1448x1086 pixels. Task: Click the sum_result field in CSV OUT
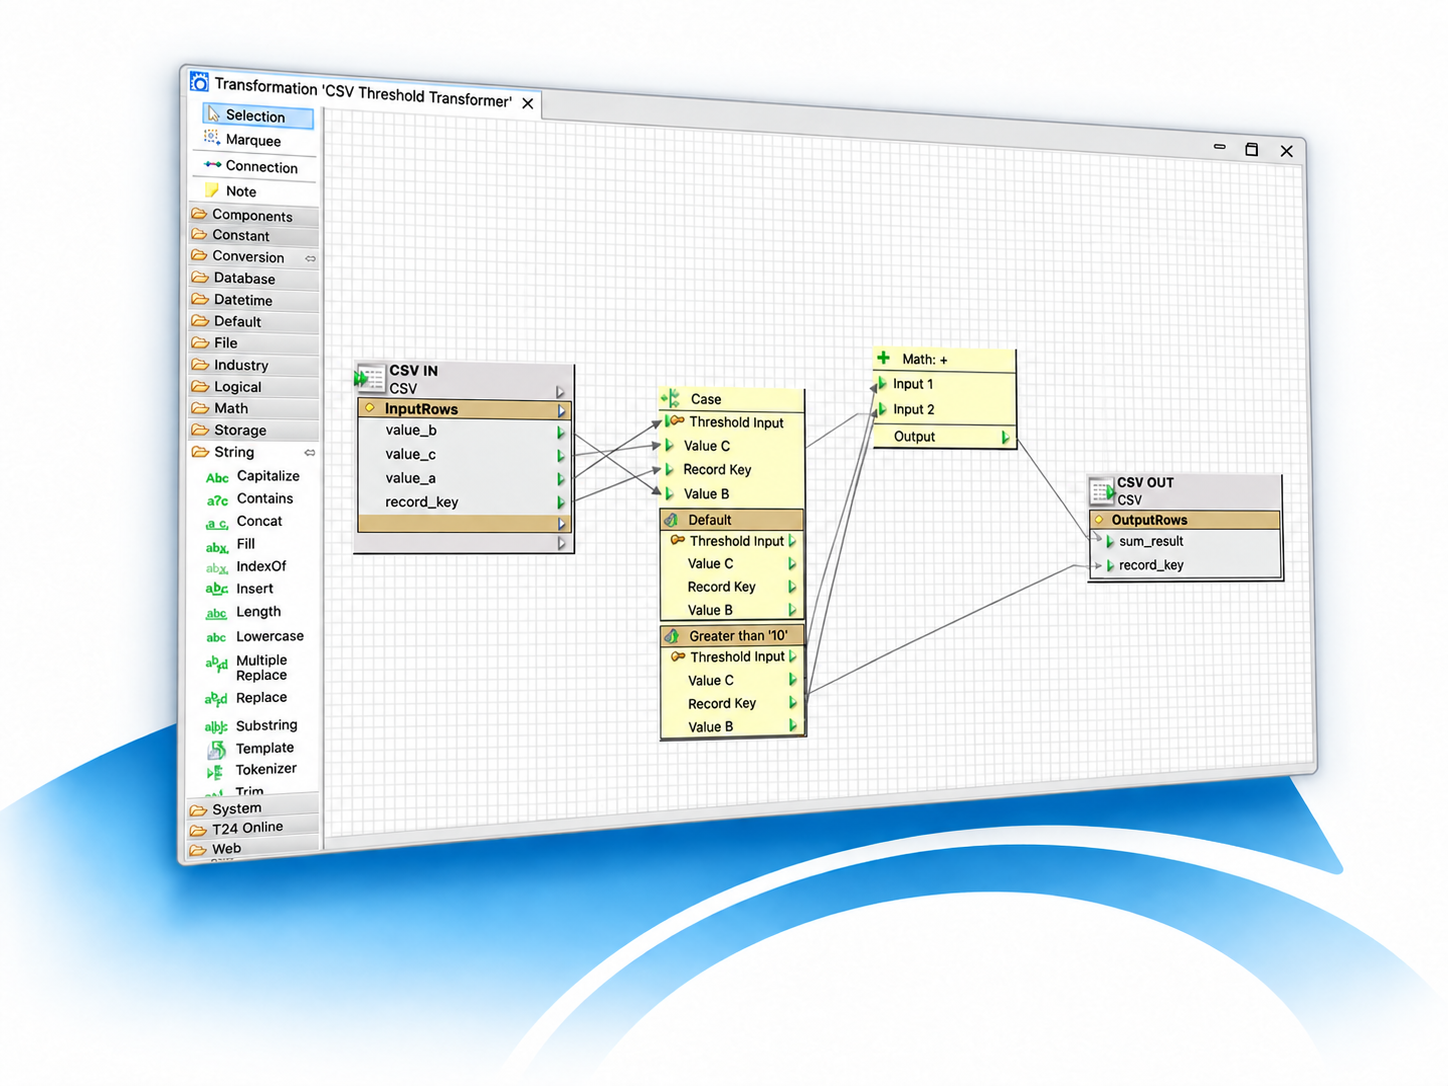1185,541
